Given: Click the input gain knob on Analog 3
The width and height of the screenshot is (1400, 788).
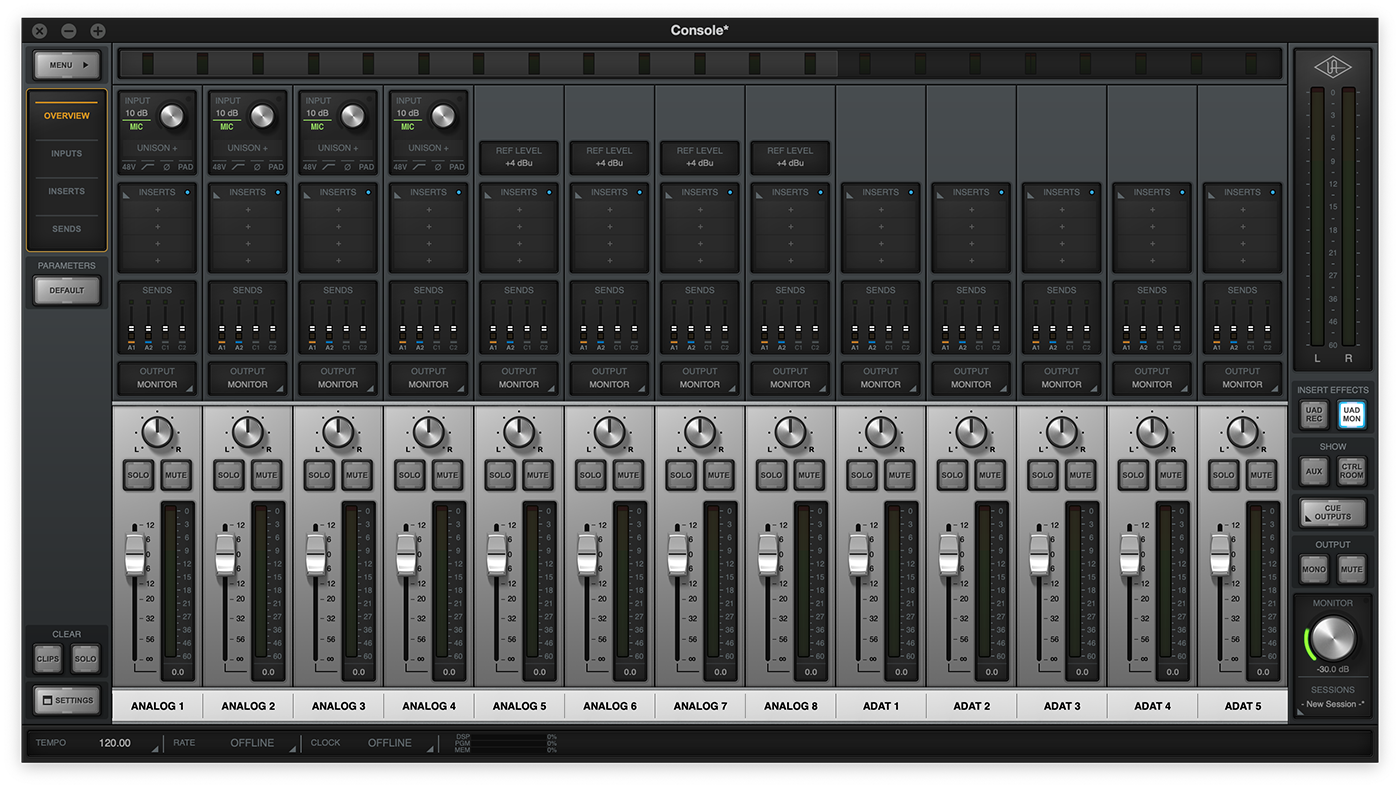Looking at the screenshot, I should pyautogui.click(x=352, y=116).
